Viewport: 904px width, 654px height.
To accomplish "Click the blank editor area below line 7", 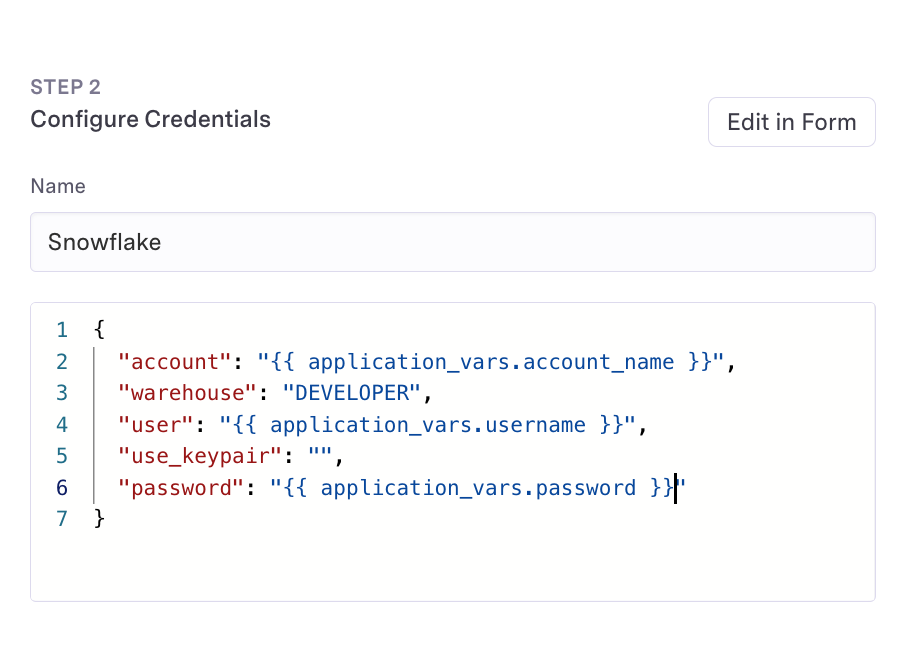I will 452,565.
